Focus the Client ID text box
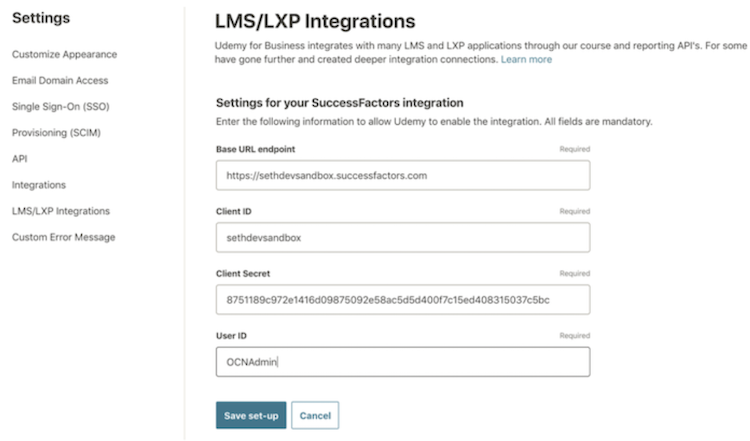750x441 pixels. pyautogui.click(x=402, y=237)
